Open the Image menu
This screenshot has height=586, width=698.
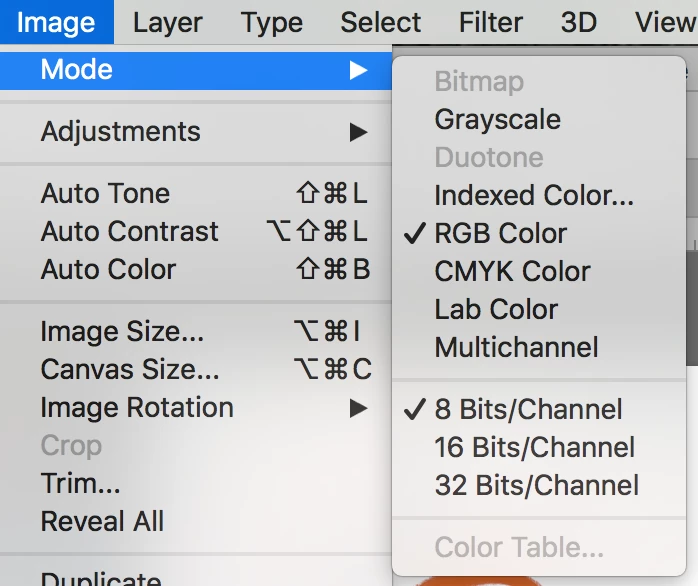pos(56,22)
